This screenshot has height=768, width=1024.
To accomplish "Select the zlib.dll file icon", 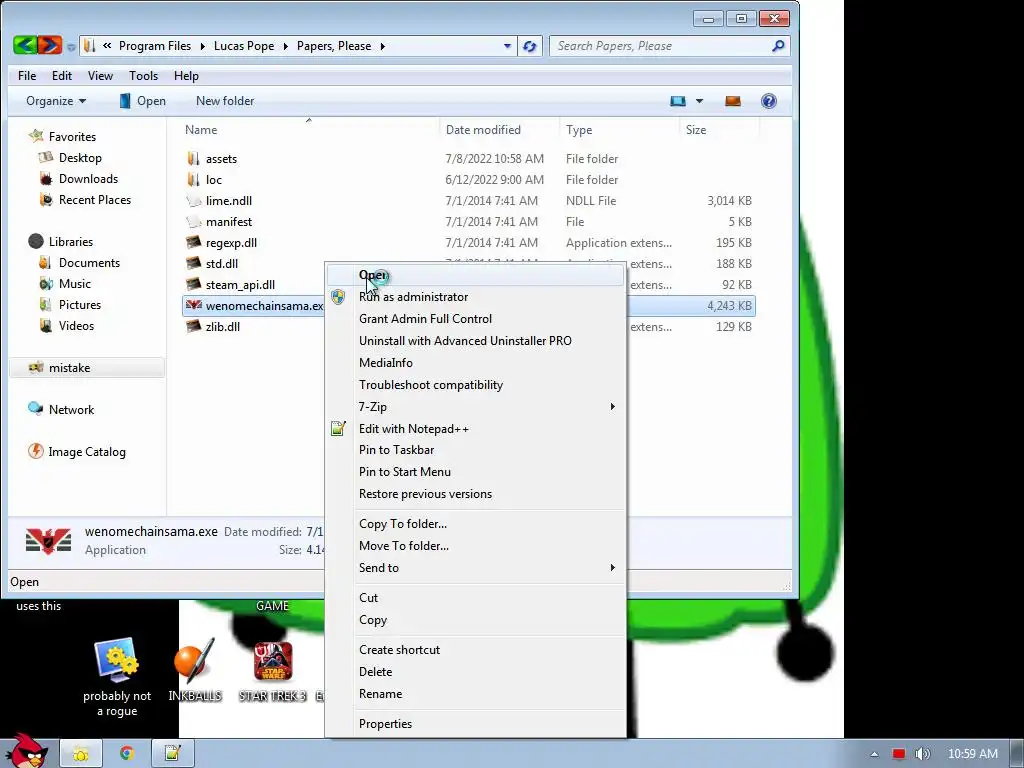I will coord(193,327).
